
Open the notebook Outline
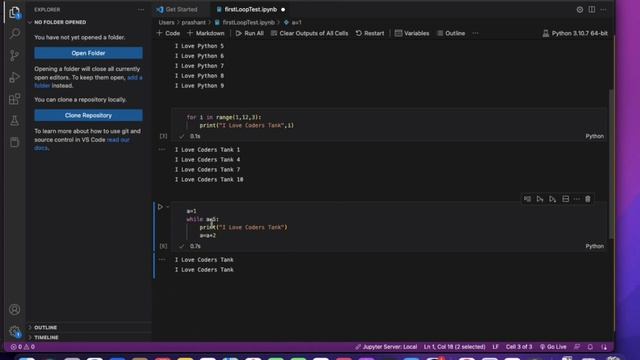(451, 33)
